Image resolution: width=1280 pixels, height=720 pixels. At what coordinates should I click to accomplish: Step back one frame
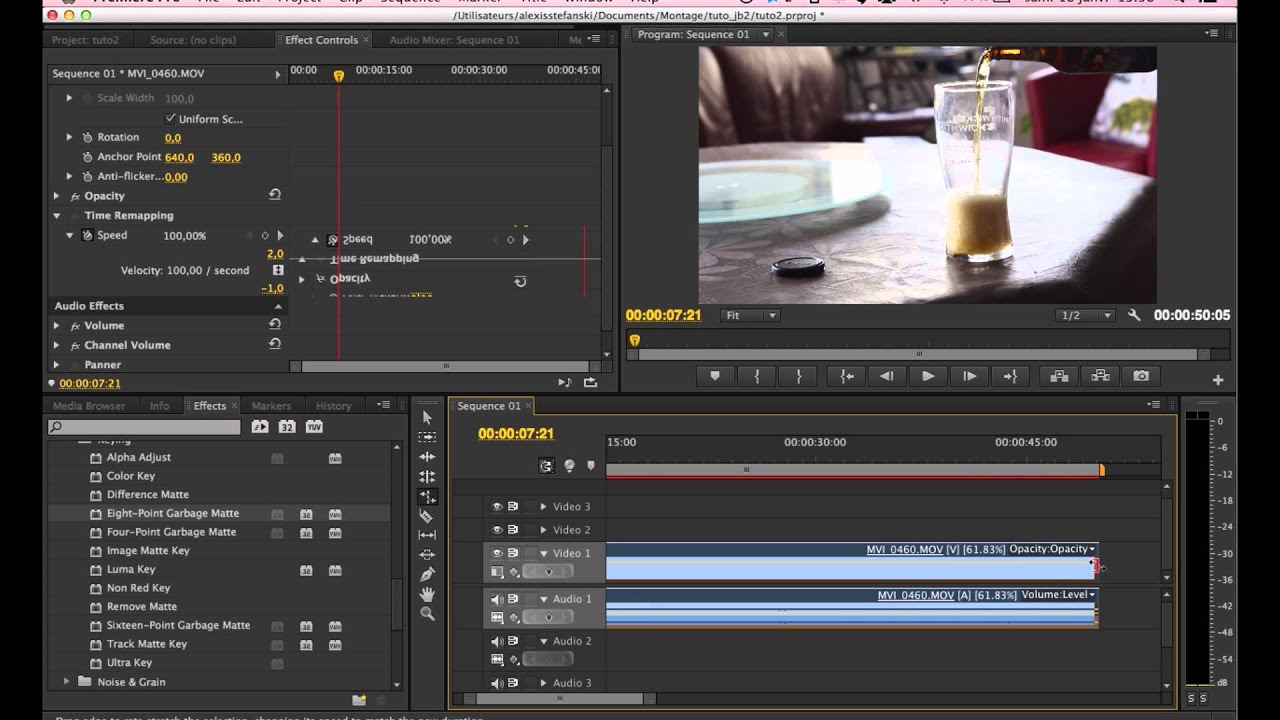[x=887, y=376]
